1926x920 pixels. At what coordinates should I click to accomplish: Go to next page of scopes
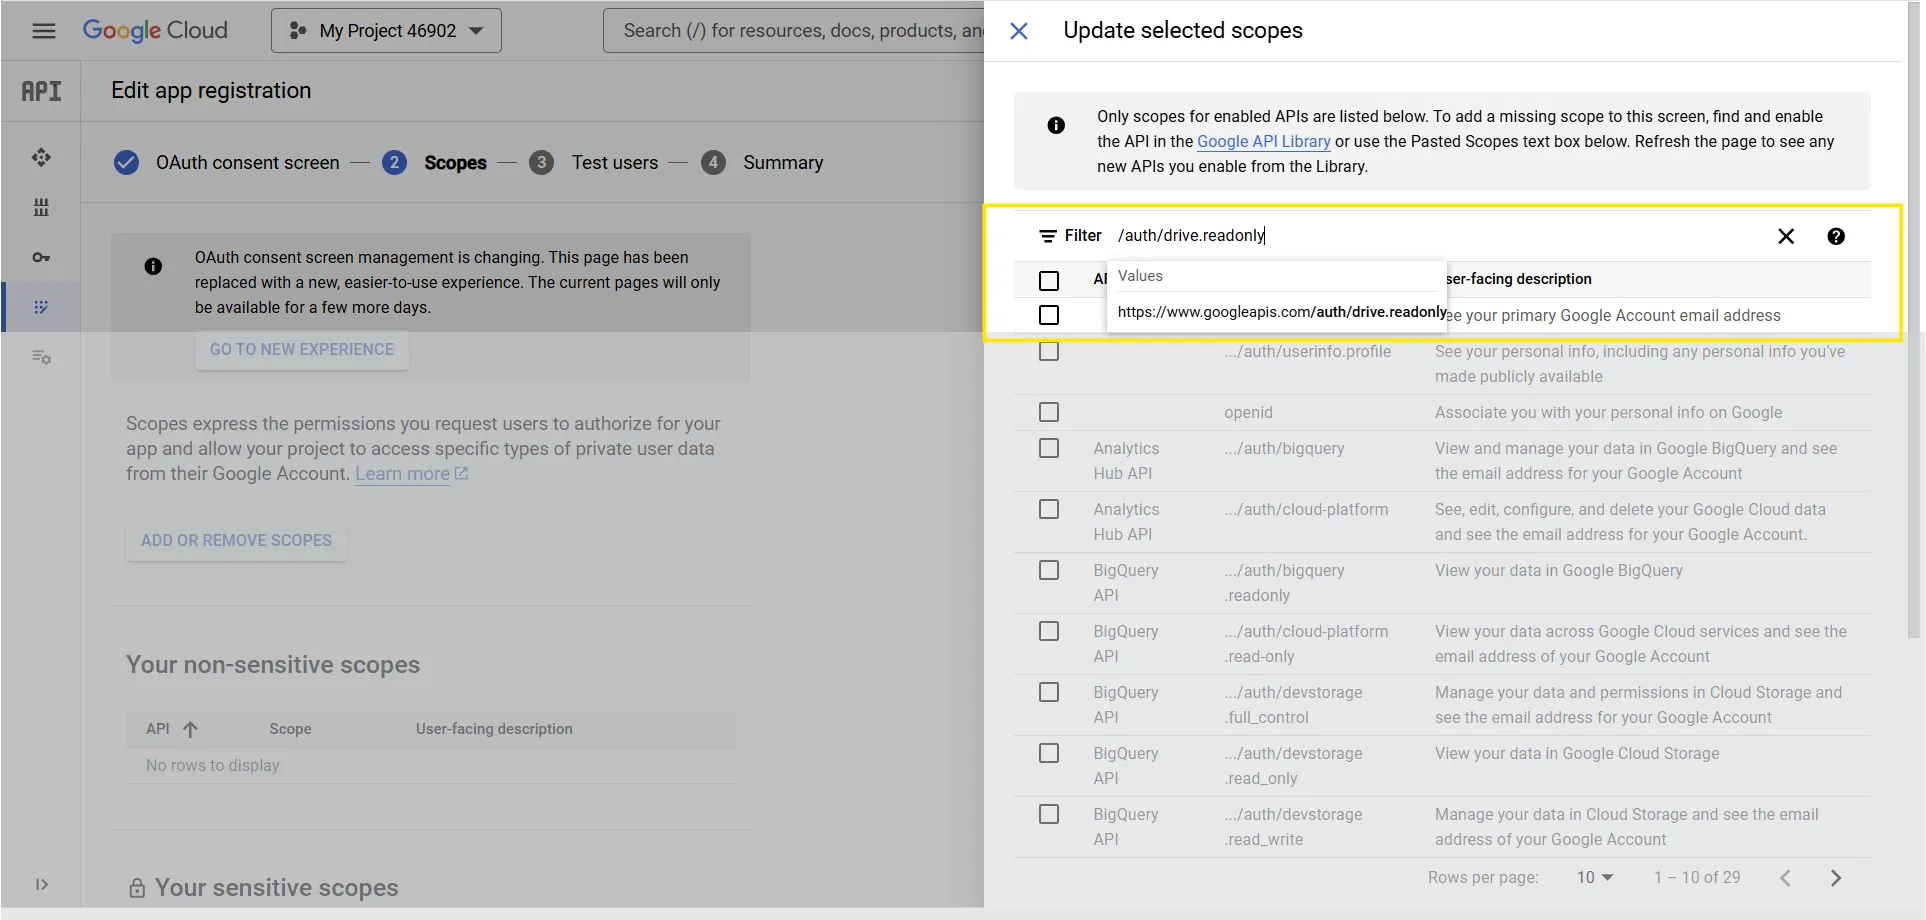[x=1836, y=878]
